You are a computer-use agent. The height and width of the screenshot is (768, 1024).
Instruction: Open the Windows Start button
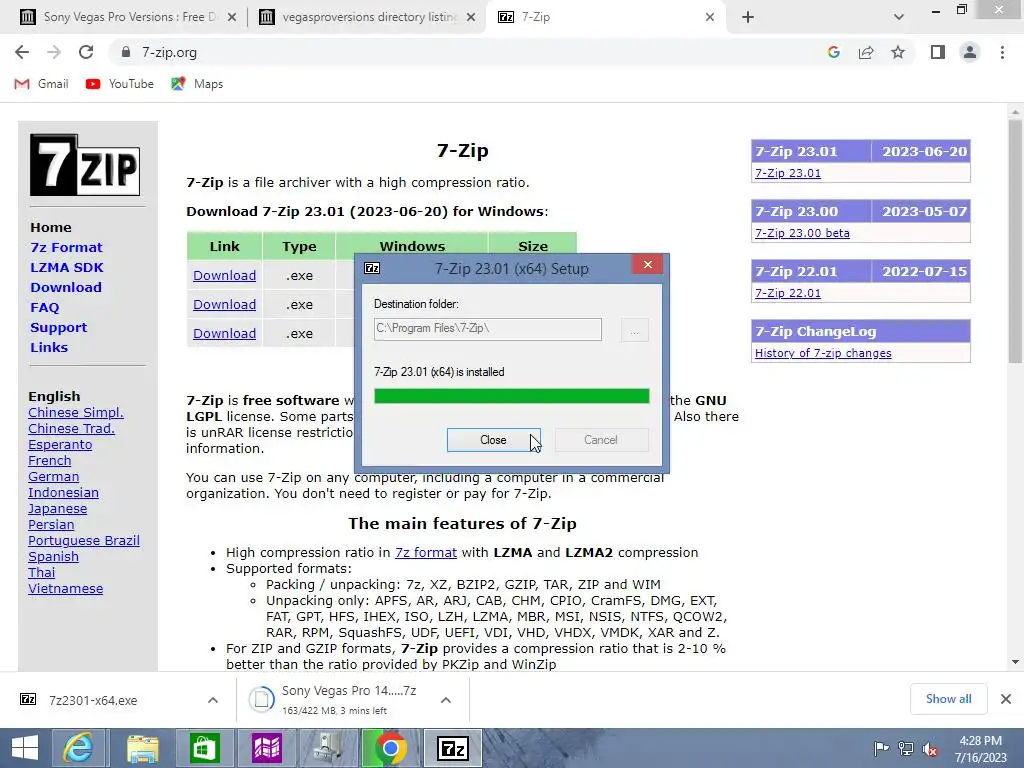tap(25, 748)
